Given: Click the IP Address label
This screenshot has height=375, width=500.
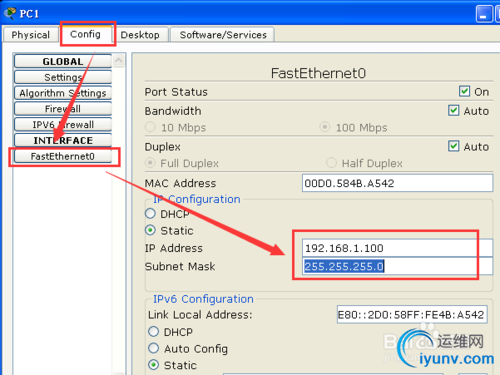Looking at the screenshot, I should click(x=174, y=248).
